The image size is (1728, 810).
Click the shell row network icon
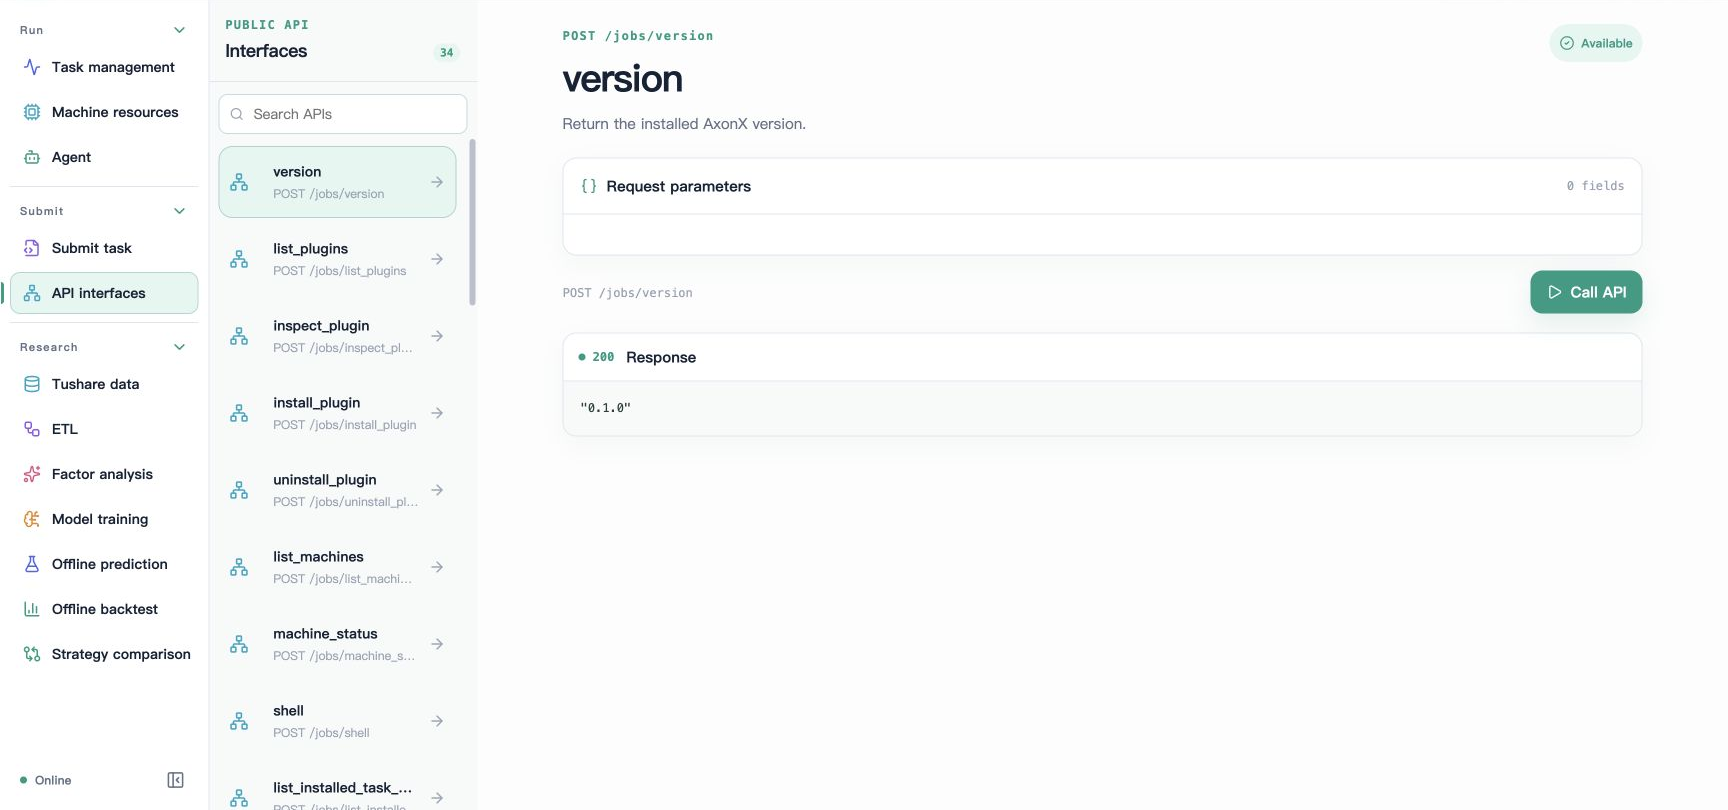tap(239, 721)
